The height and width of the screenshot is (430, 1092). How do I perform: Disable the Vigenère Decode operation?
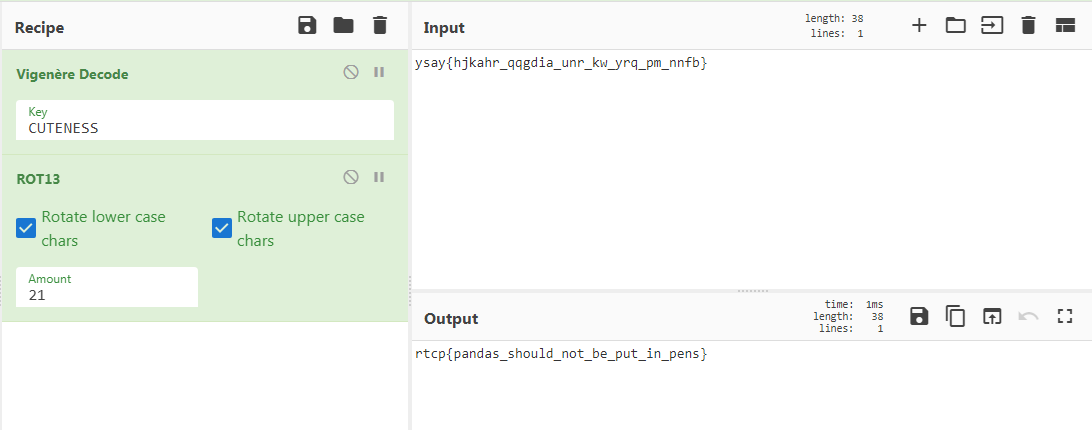point(351,72)
